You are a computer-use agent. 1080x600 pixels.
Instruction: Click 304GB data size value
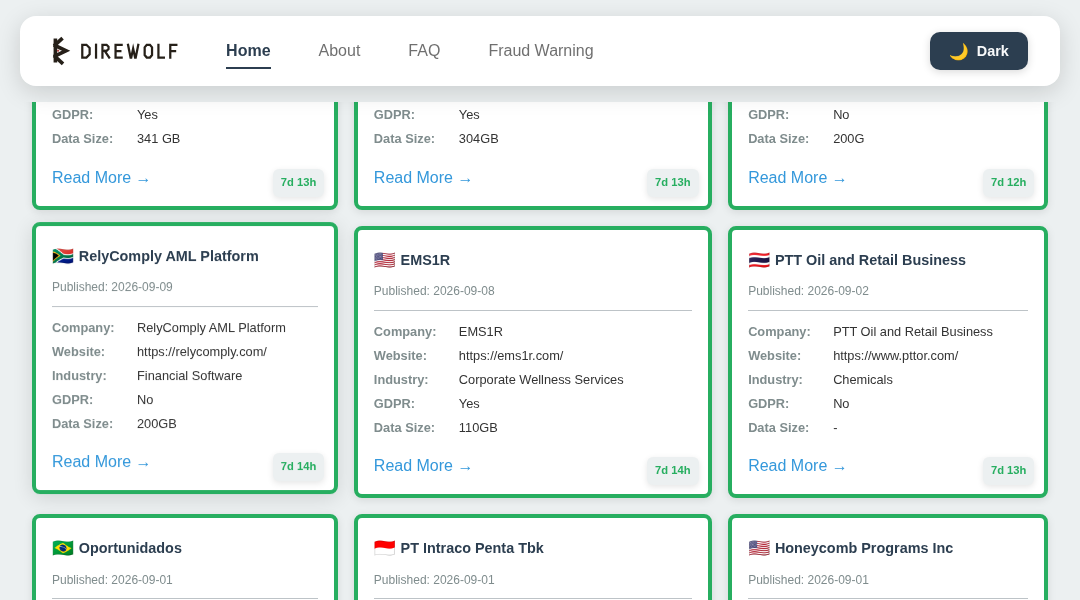[479, 139]
